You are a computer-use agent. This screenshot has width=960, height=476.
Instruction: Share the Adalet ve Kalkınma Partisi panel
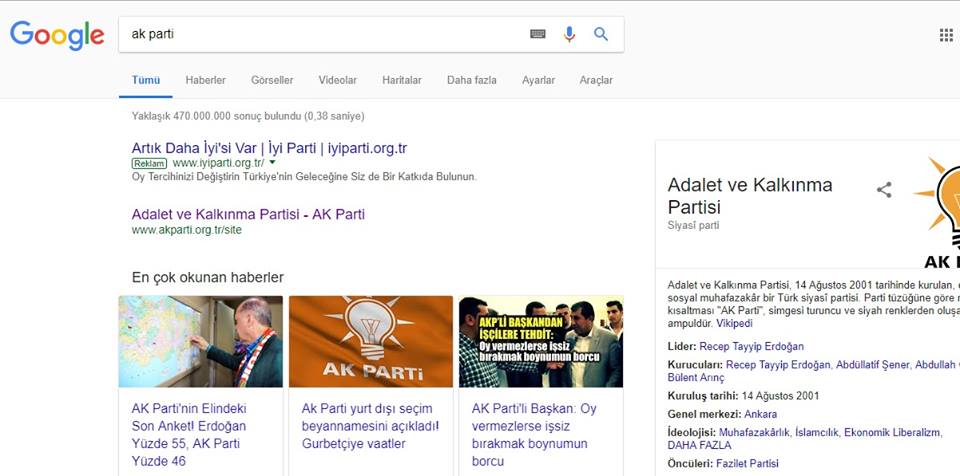tap(884, 190)
